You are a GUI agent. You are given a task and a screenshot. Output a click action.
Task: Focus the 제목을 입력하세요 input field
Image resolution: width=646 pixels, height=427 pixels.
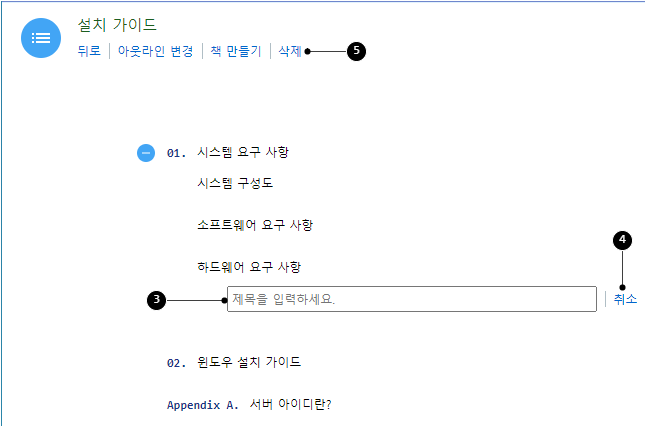click(412, 299)
